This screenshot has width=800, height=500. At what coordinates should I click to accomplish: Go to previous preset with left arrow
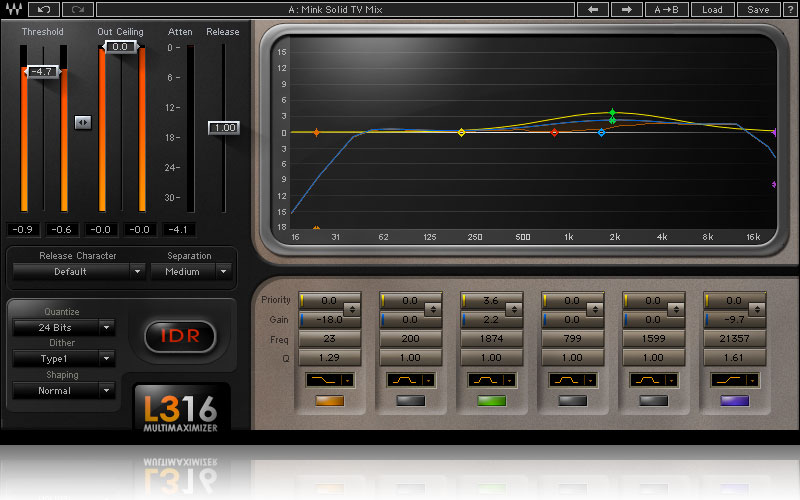click(593, 9)
